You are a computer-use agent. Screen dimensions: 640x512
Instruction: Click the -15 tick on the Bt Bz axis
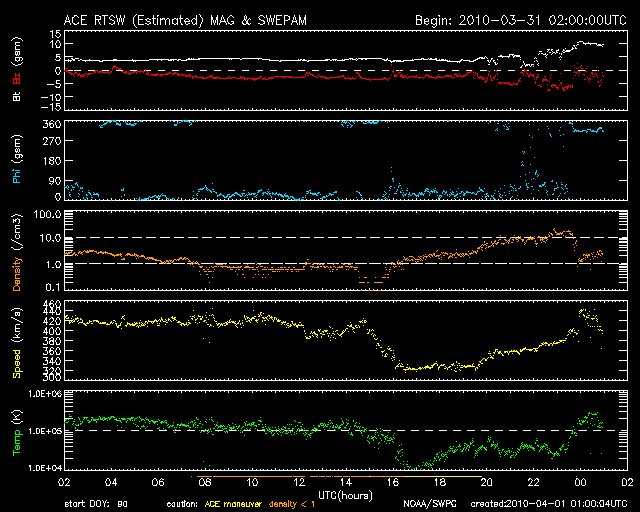(x=51, y=107)
